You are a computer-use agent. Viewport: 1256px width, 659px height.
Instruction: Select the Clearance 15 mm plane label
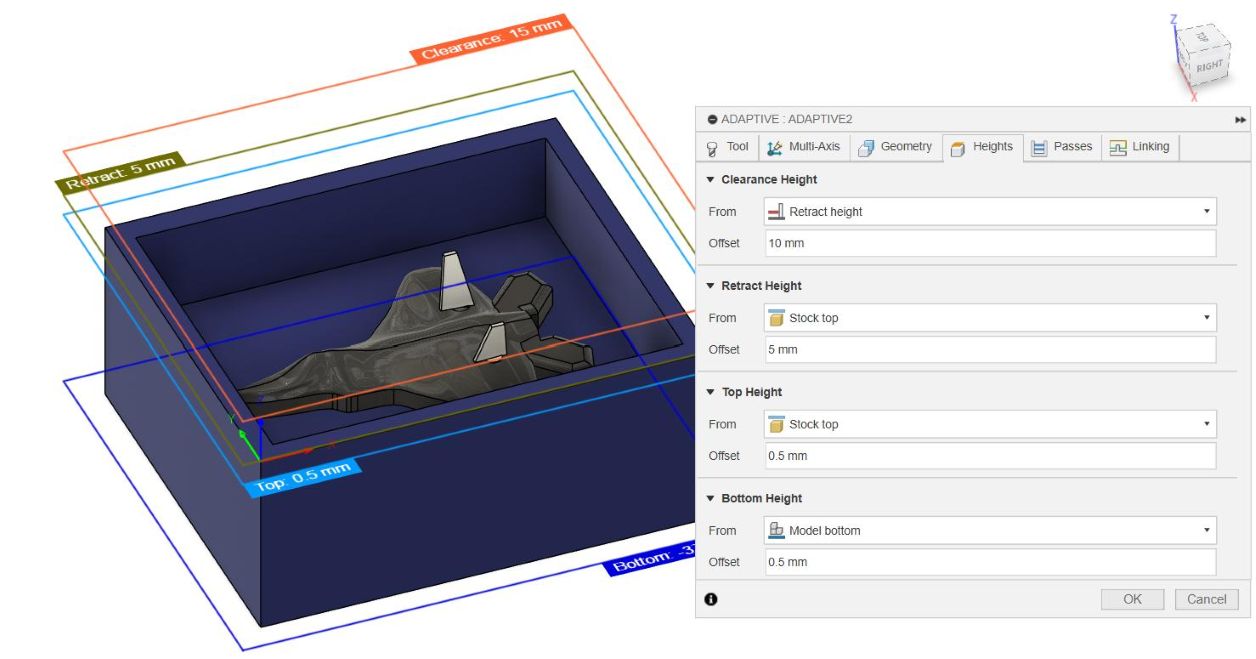(x=491, y=39)
